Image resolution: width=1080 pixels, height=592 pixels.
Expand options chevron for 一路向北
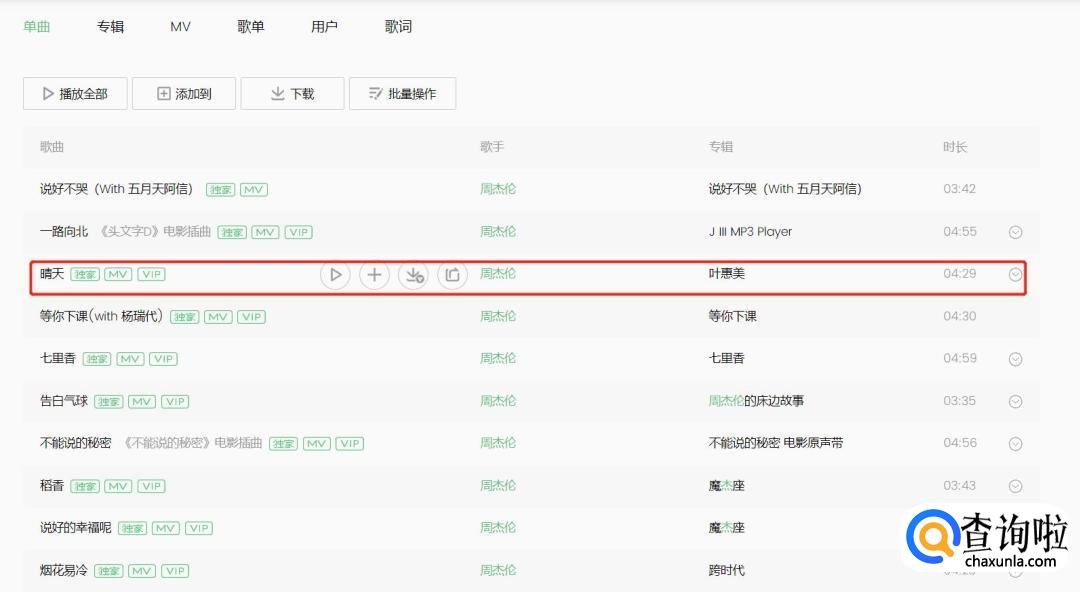[1015, 232]
